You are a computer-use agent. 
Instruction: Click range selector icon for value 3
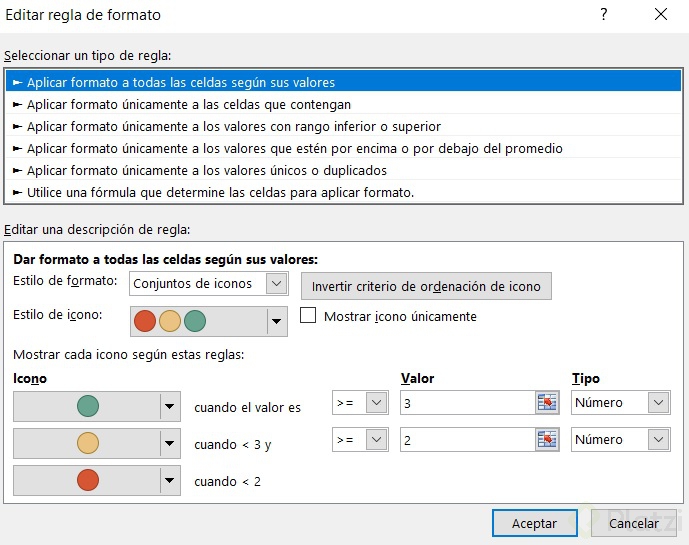tap(547, 403)
